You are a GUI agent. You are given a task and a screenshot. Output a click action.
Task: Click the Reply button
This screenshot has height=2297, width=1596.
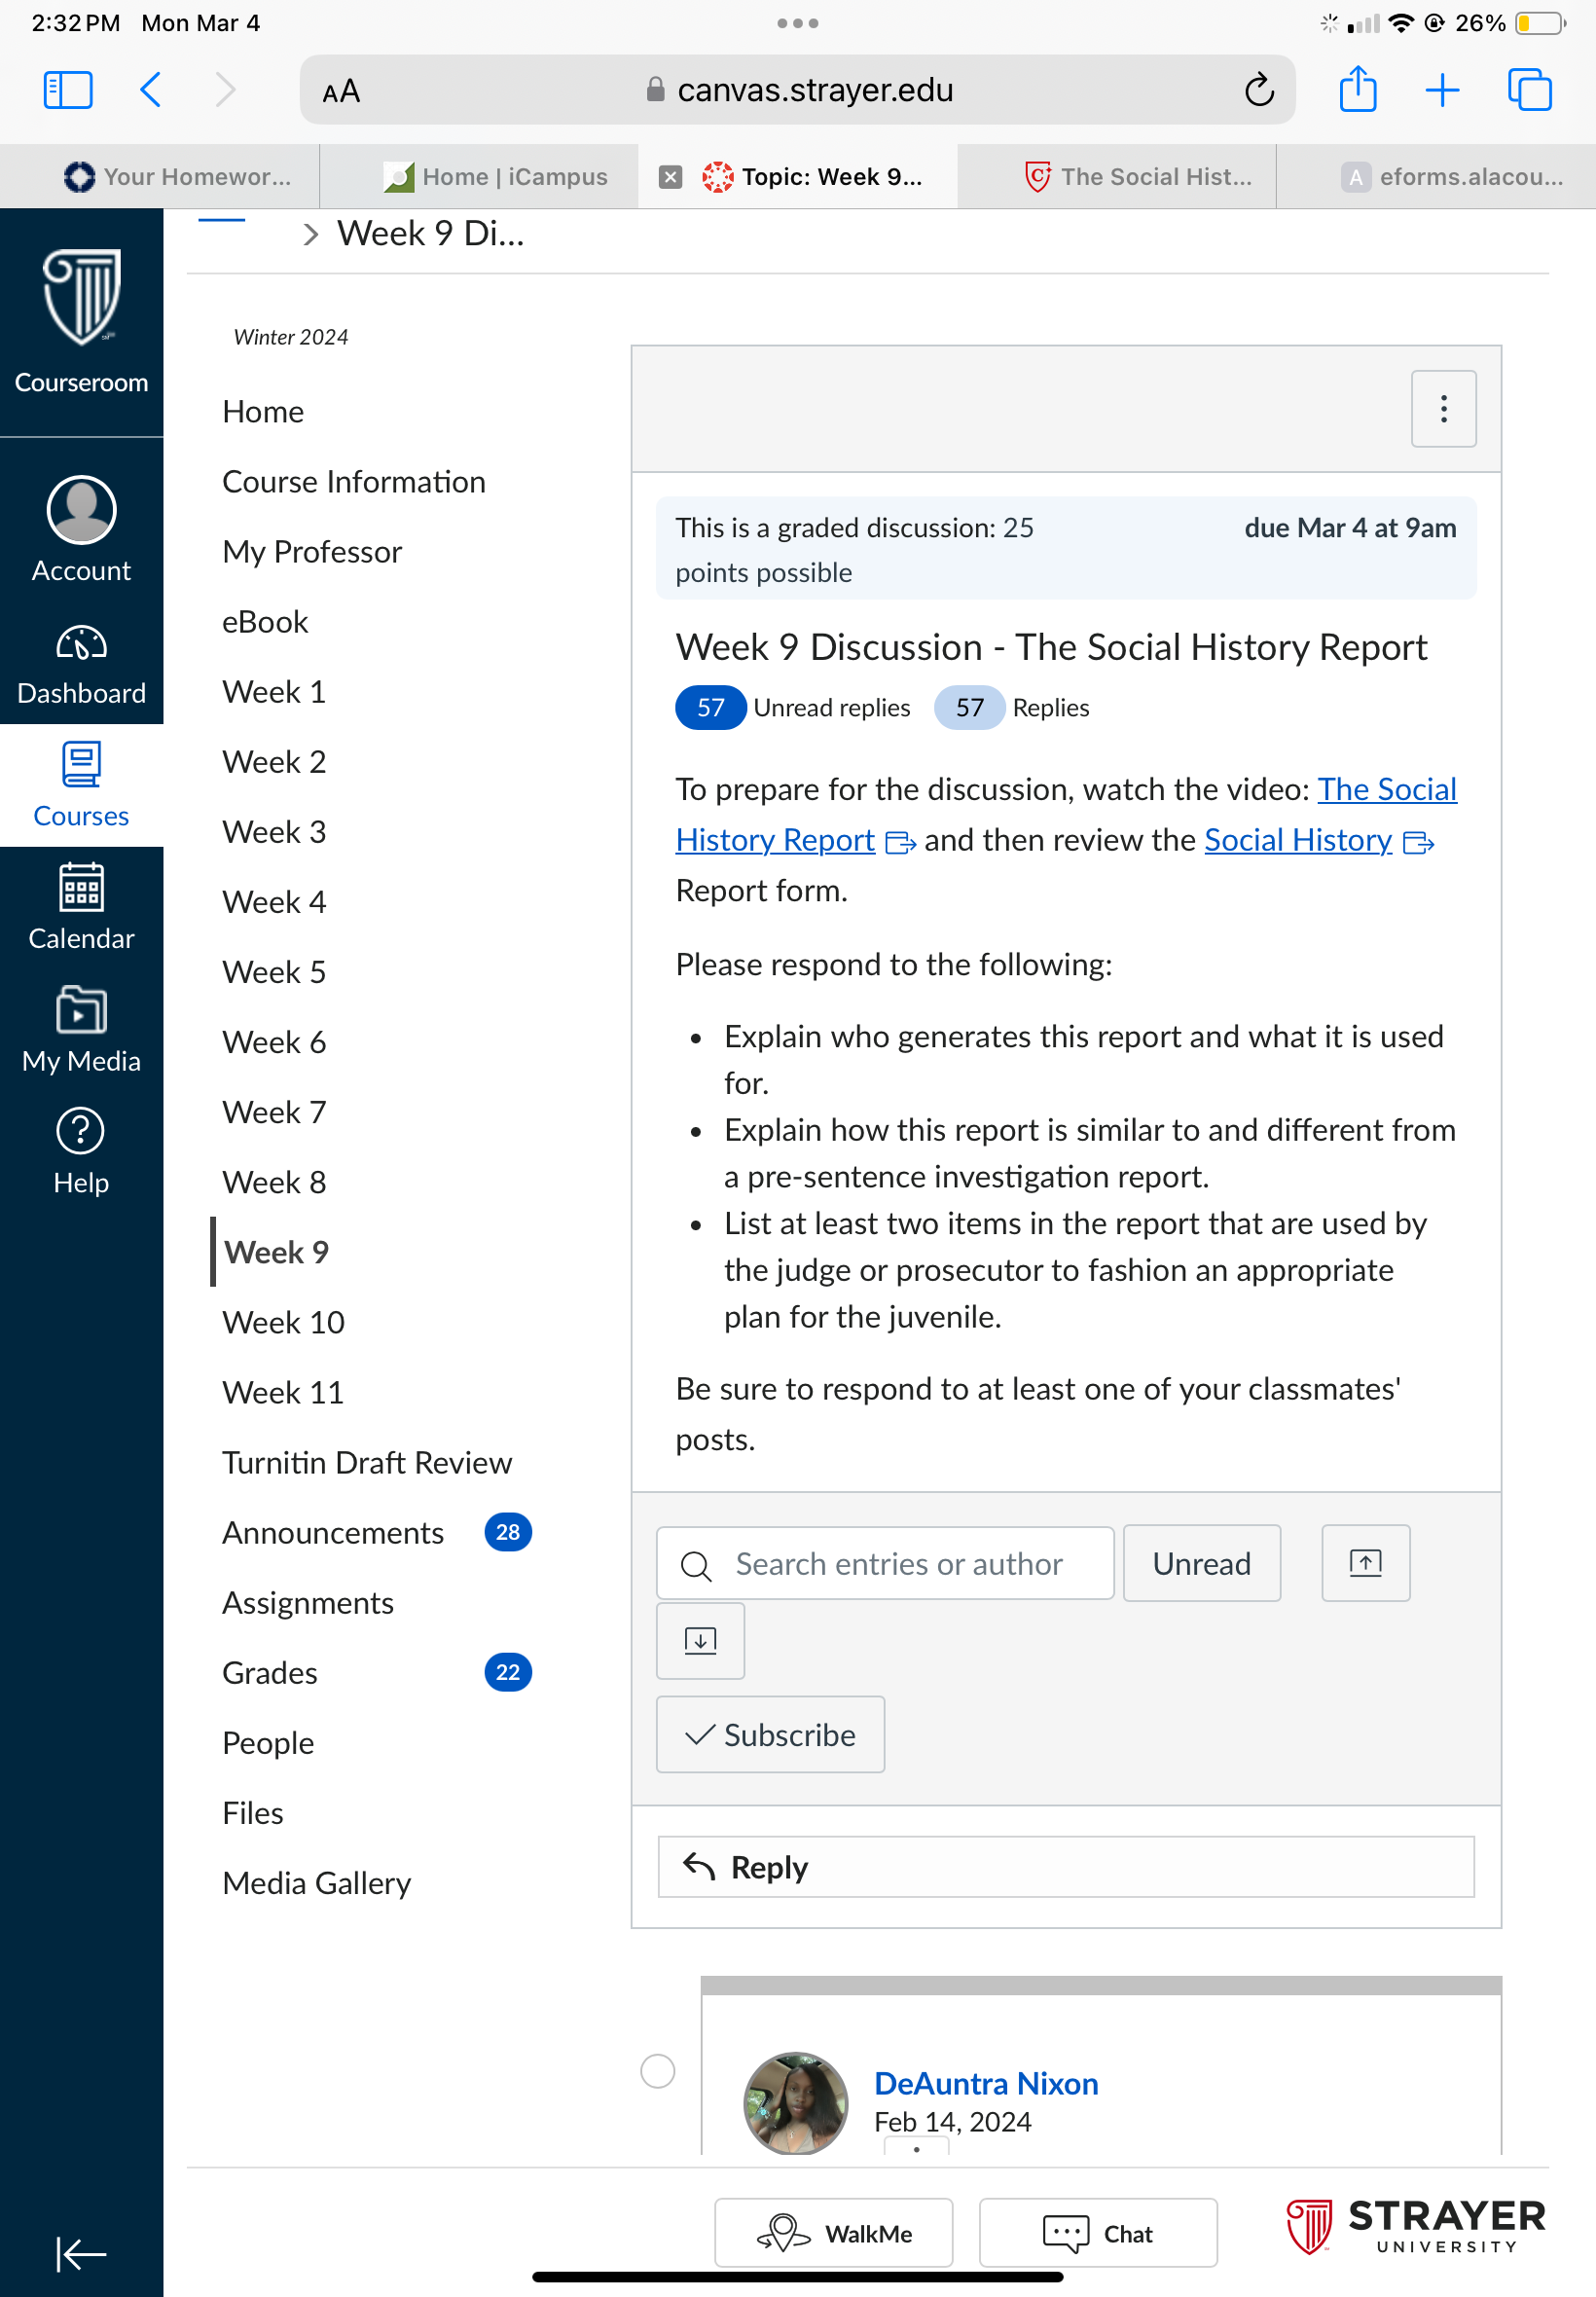tap(1065, 1866)
